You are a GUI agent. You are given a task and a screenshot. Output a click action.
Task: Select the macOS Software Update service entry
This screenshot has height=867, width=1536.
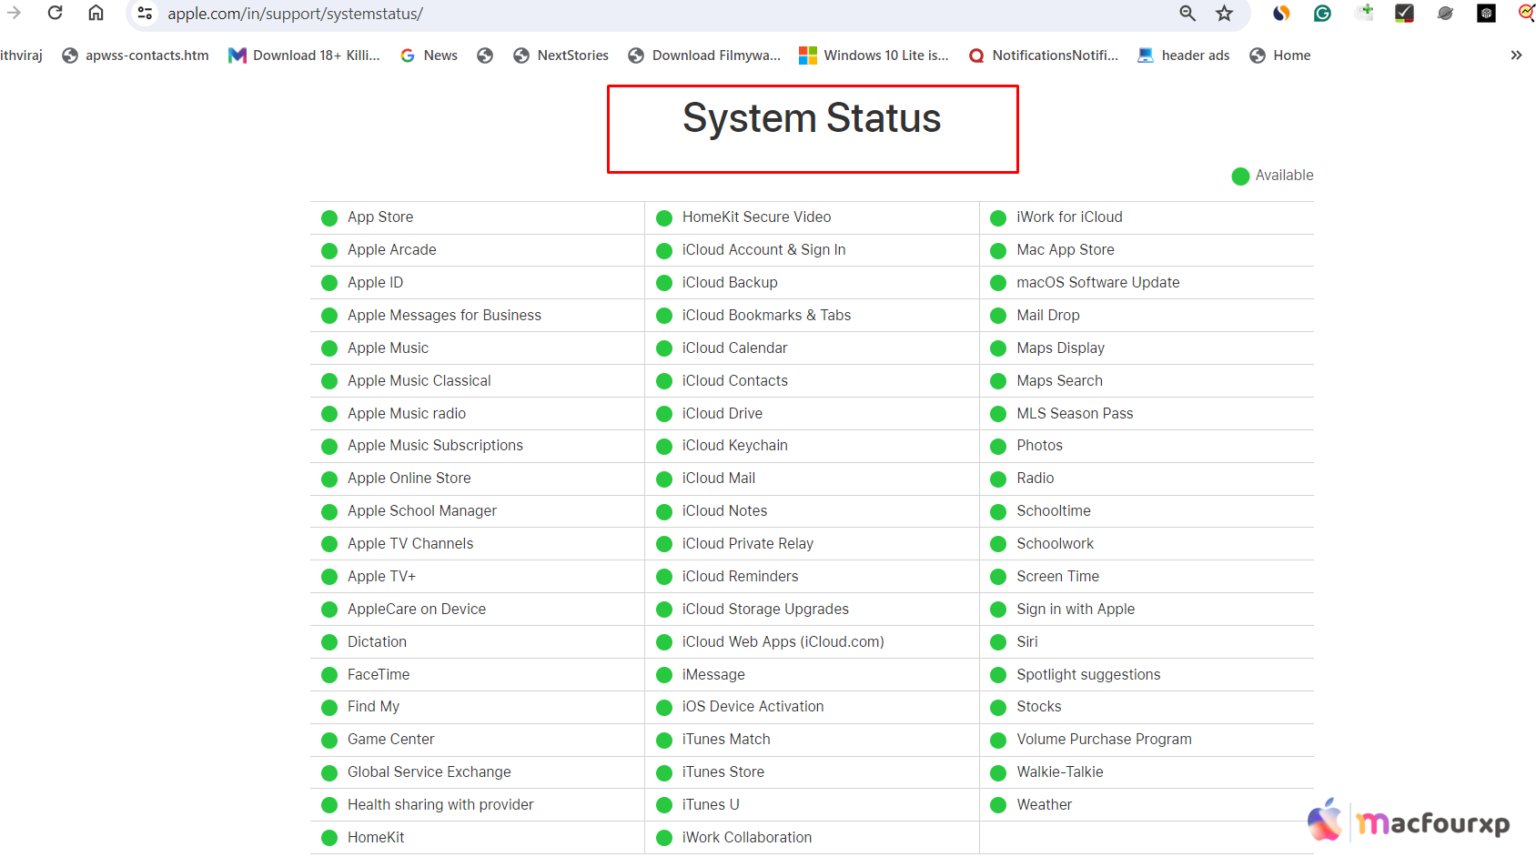click(x=1098, y=282)
